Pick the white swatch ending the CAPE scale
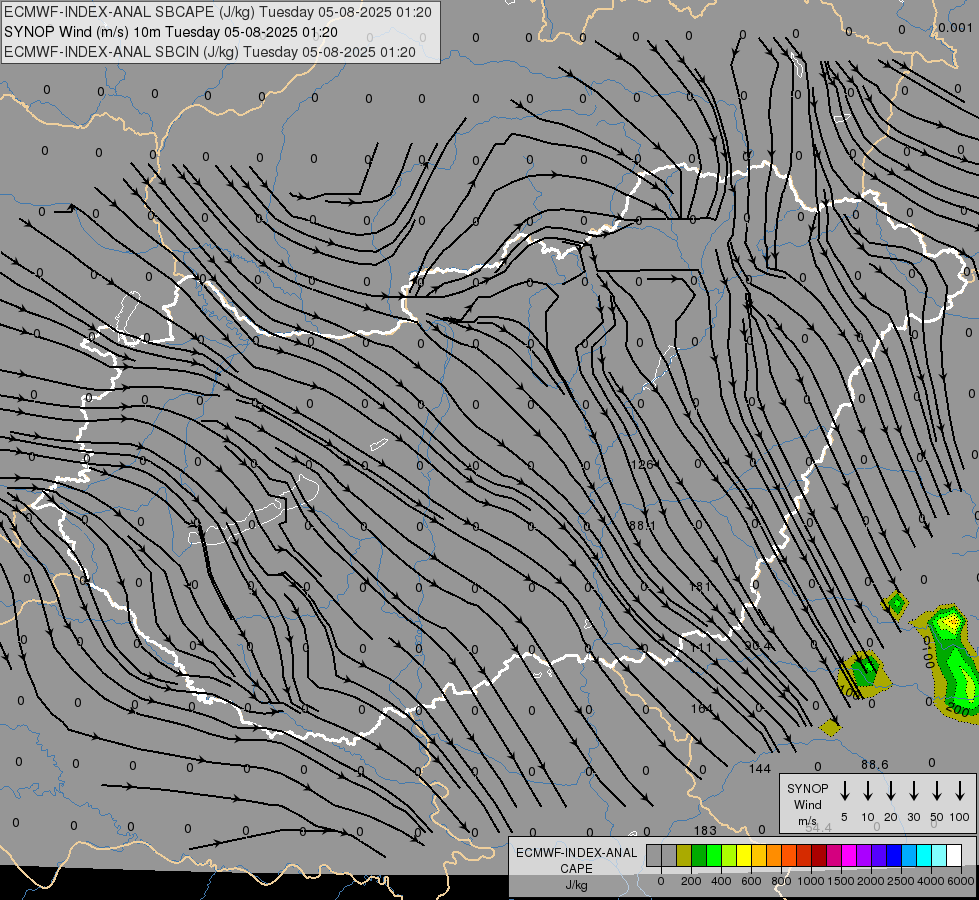This screenshot has height=900, width=979. (x=954, y=856)
